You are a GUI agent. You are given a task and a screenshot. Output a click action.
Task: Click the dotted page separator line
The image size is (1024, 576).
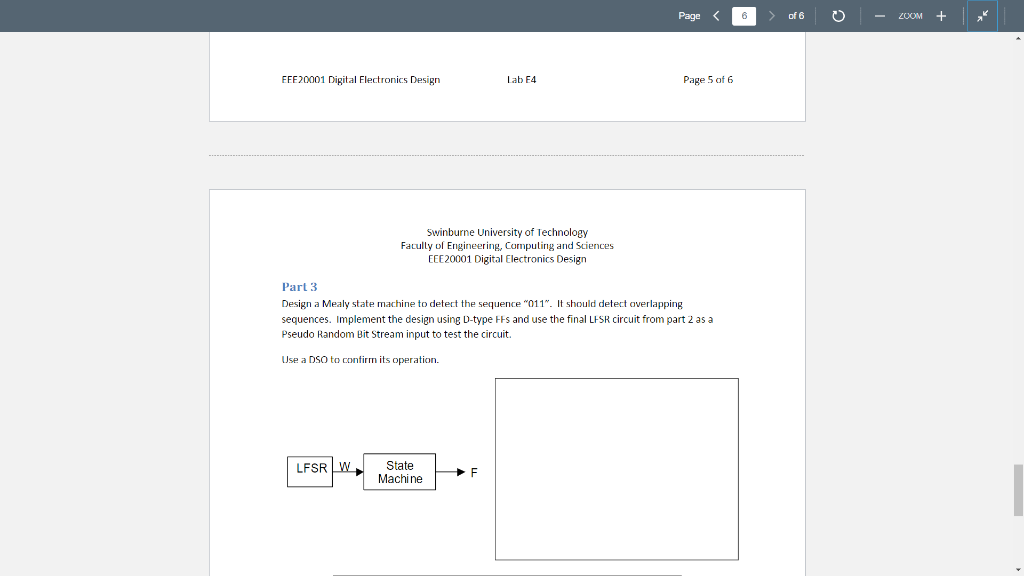tap(507, 155)
